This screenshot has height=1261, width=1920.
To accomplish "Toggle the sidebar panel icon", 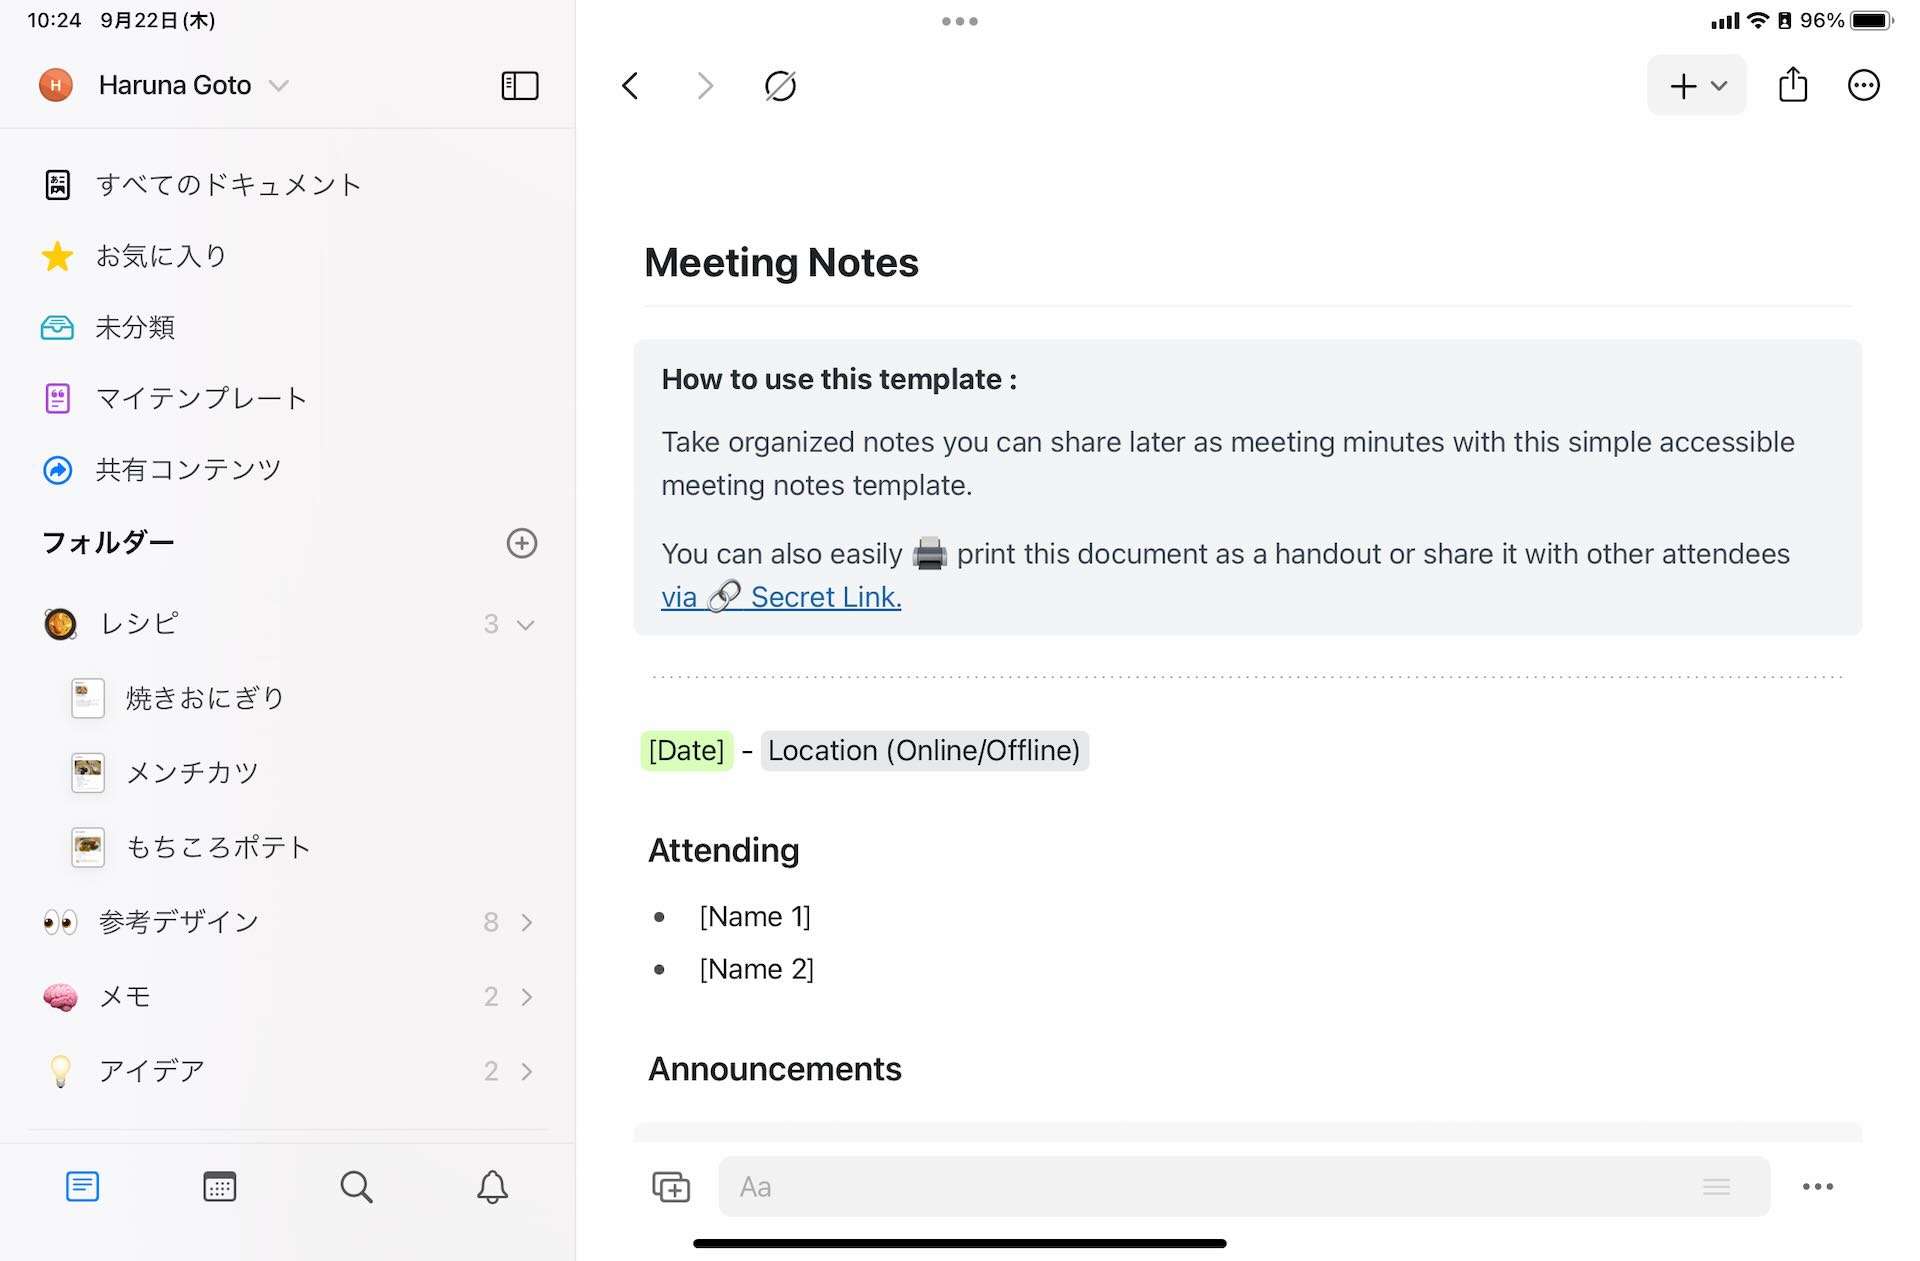I will click(x=519, y=86).
